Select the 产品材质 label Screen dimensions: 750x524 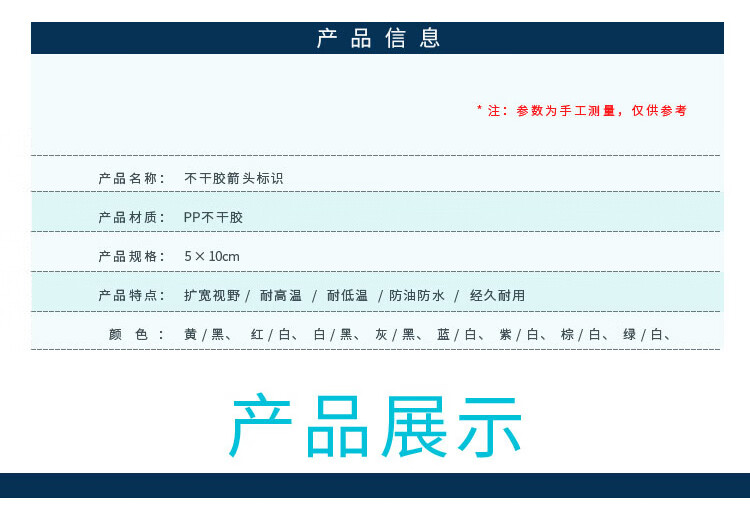(131, 217)
